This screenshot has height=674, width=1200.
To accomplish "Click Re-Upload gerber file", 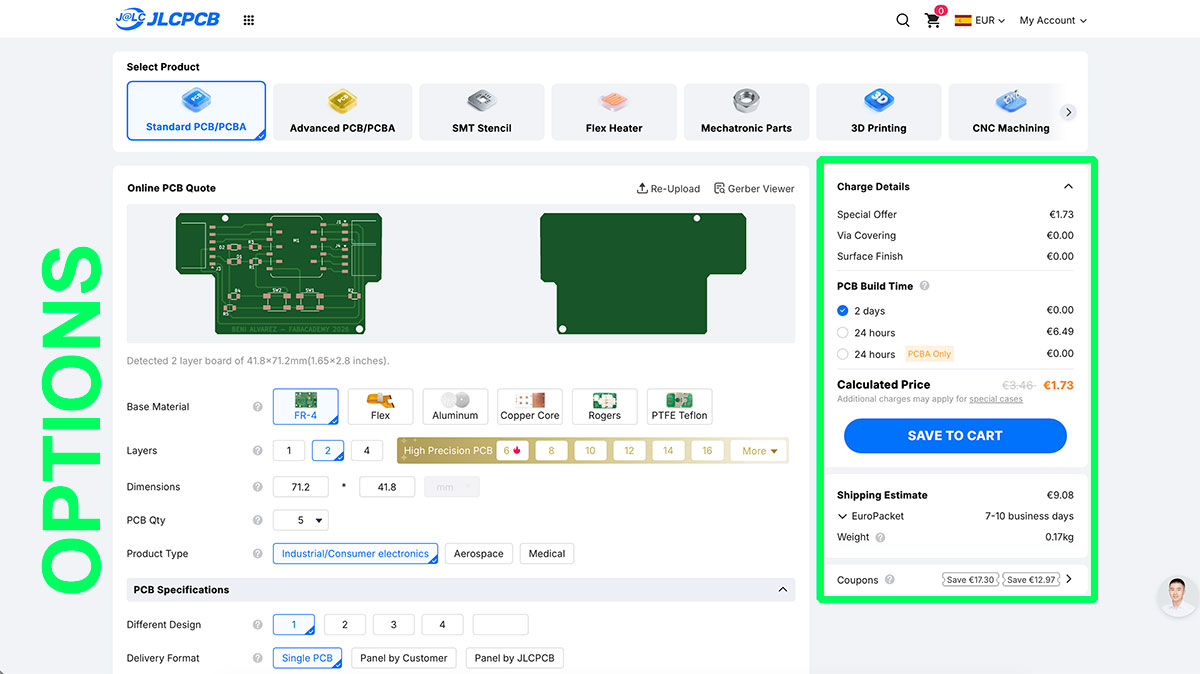I will coord(668,188).
